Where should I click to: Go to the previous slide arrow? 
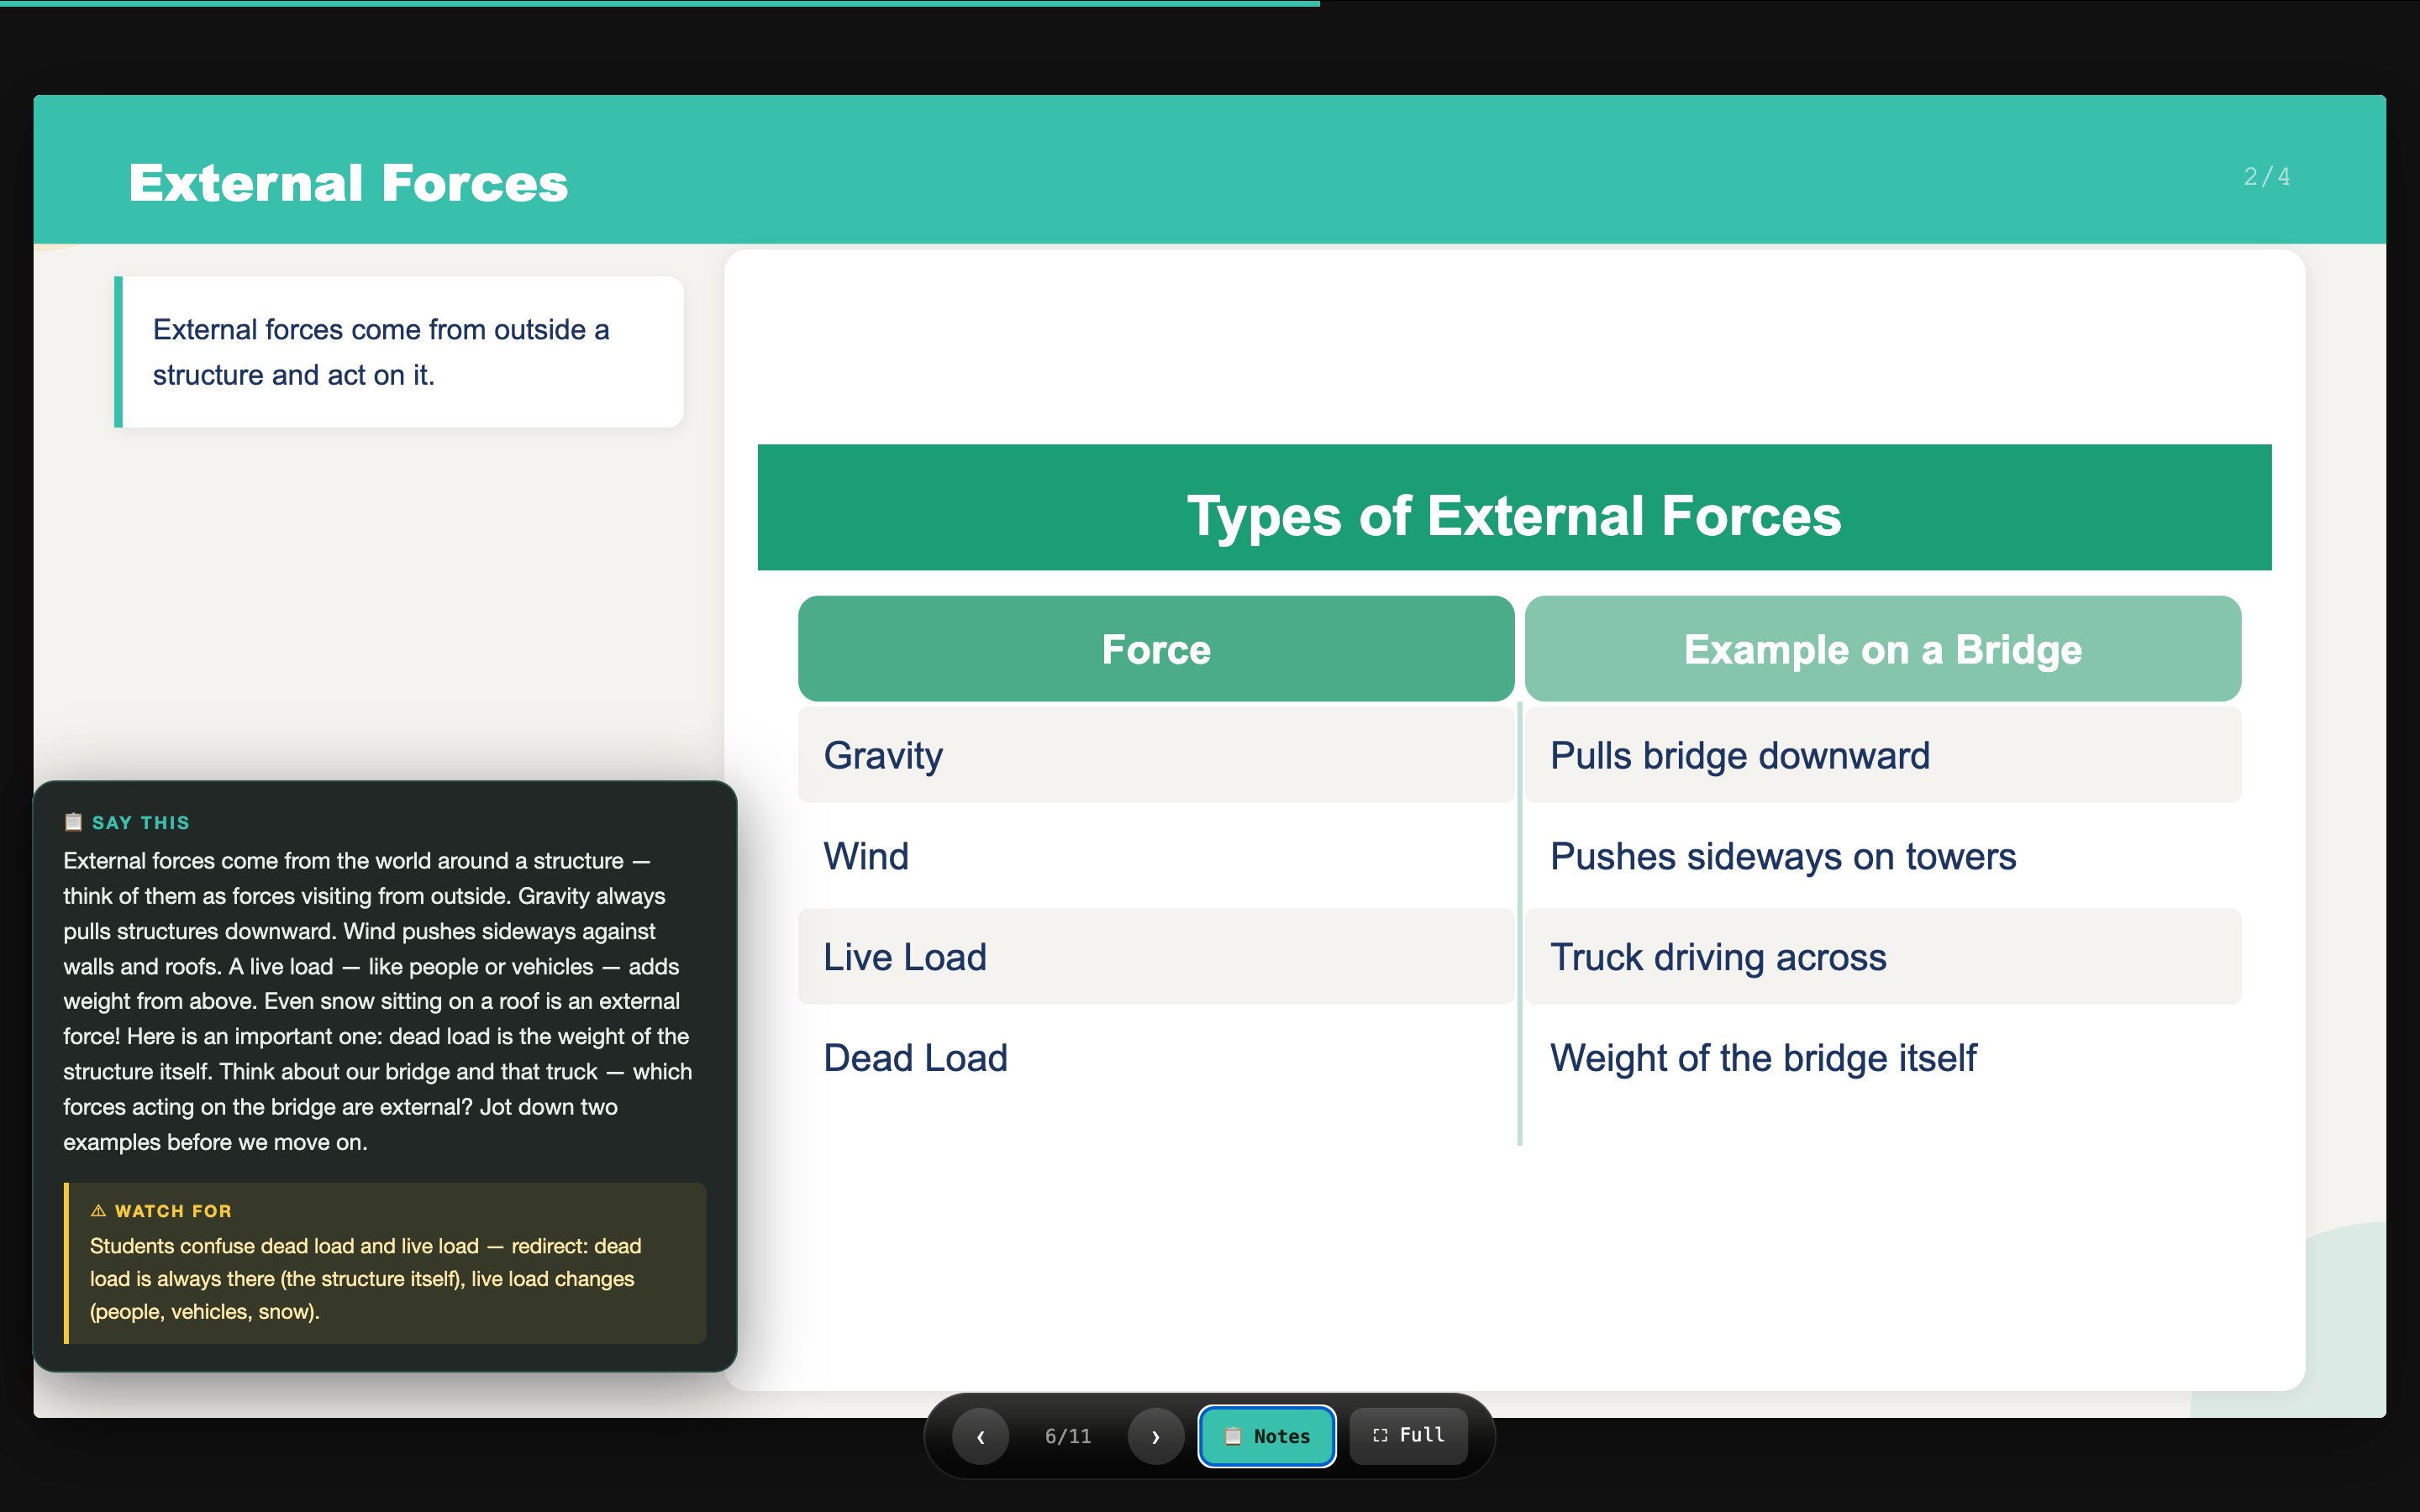[980, 1436]
